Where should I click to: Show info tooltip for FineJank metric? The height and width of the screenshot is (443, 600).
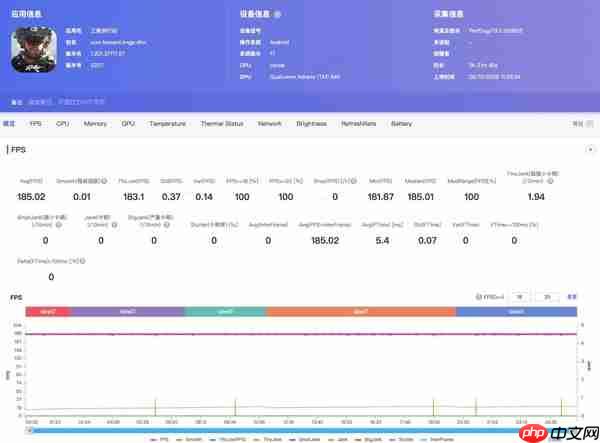pyautogui.click(x=550, y=181)
